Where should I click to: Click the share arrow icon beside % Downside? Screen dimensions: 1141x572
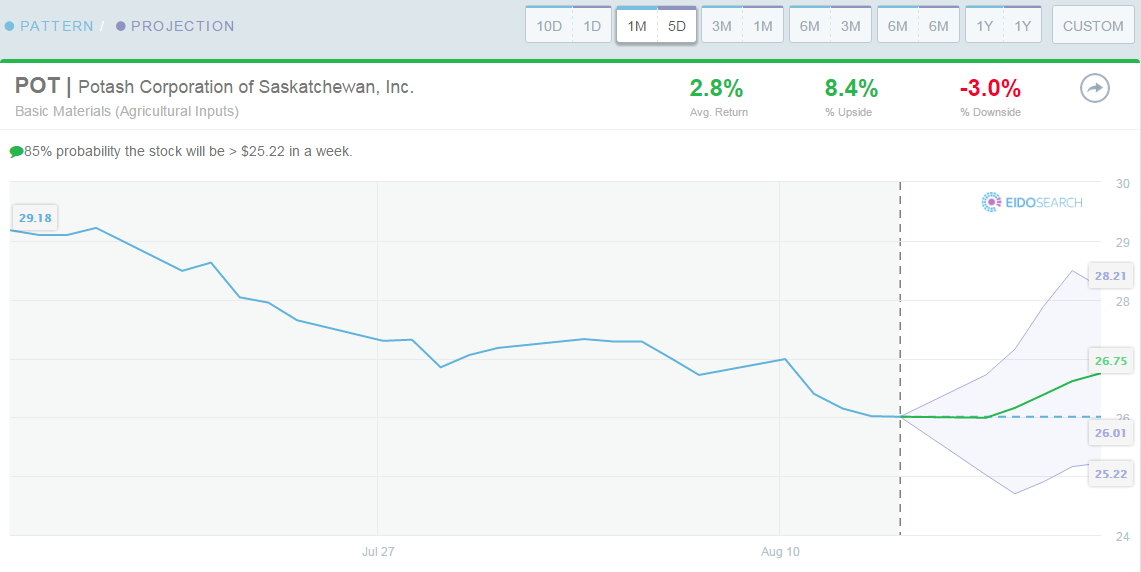tap(1094, 89)
